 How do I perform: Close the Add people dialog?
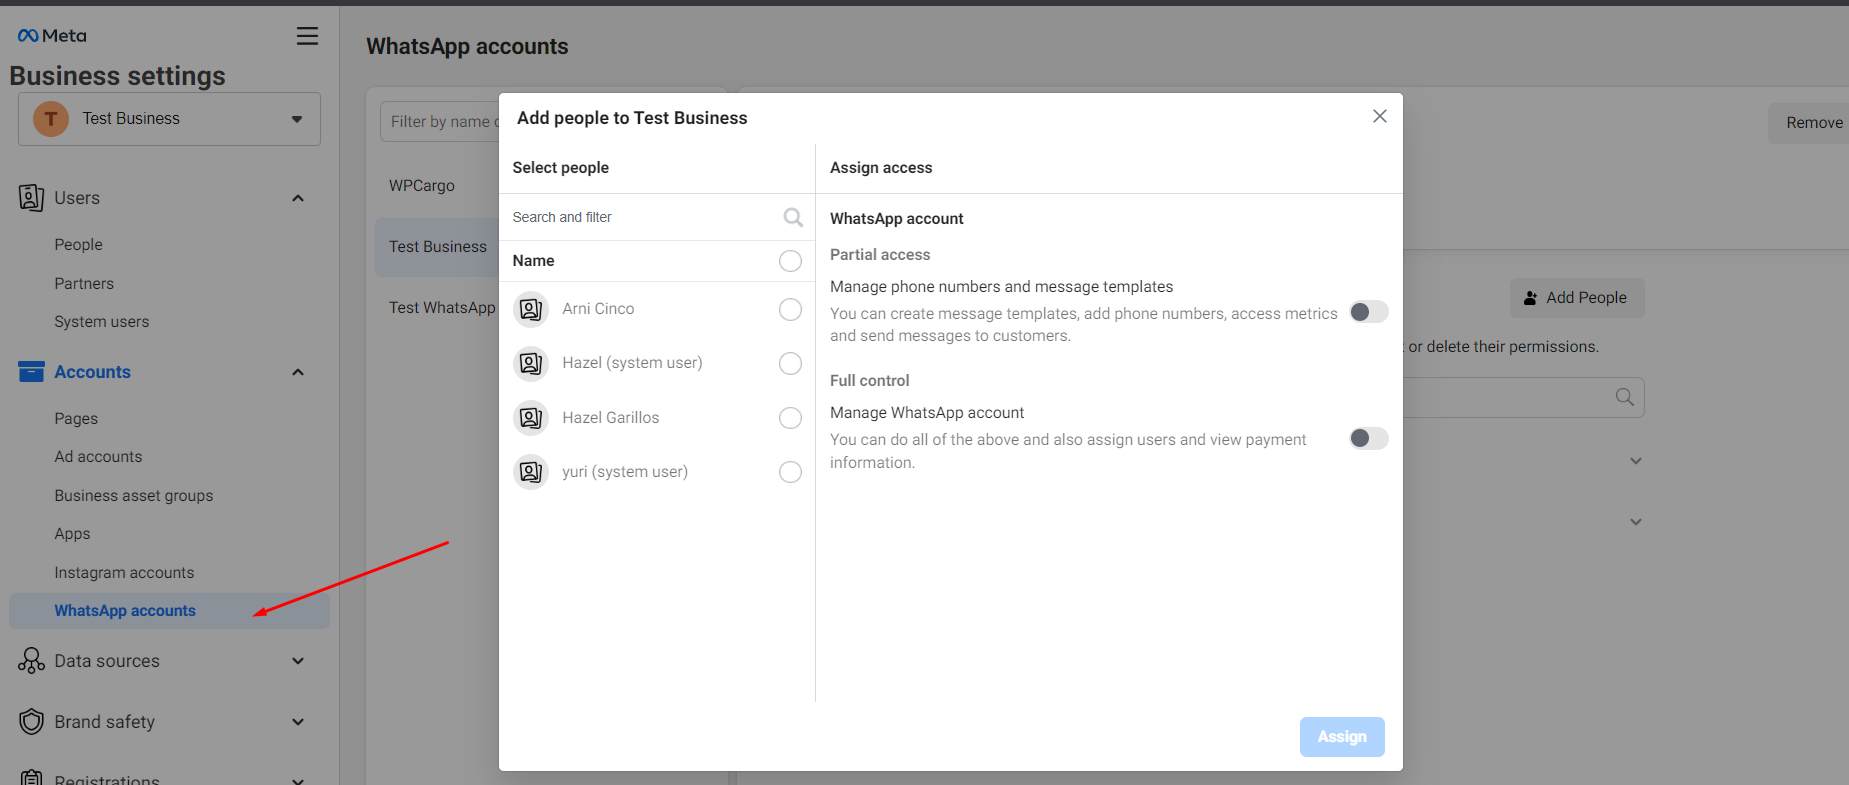1379,117
